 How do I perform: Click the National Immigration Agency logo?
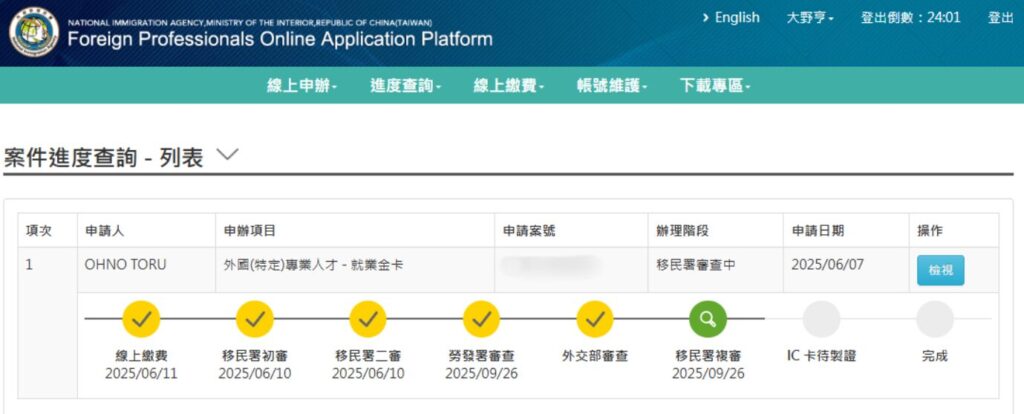tap(33, 32)
